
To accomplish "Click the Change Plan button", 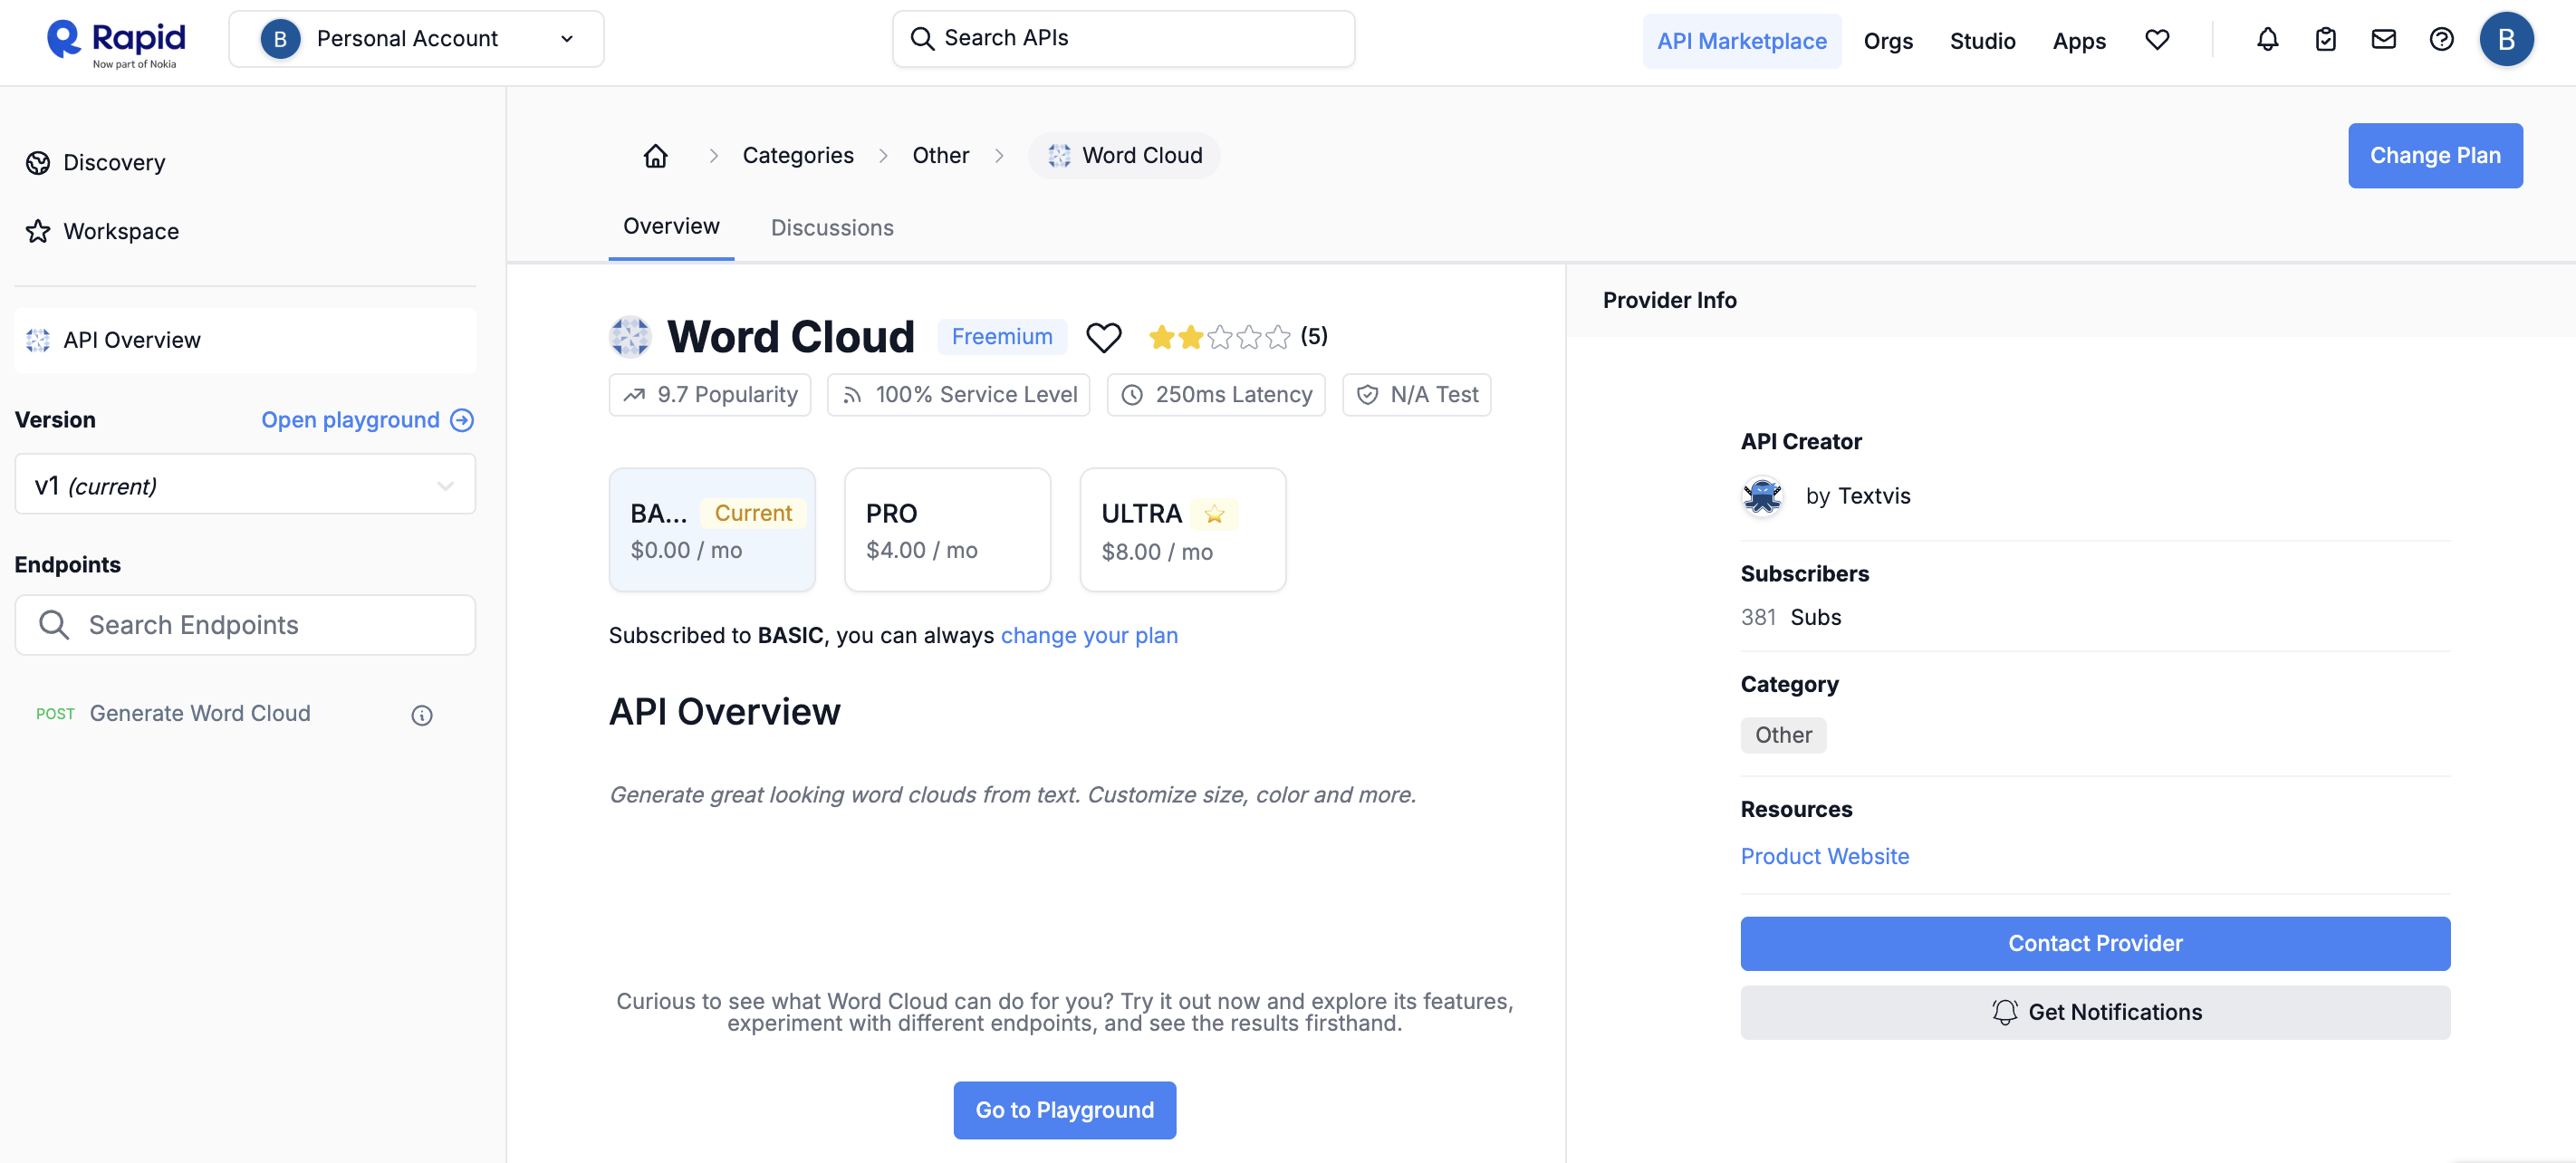I will point(2434,155).
